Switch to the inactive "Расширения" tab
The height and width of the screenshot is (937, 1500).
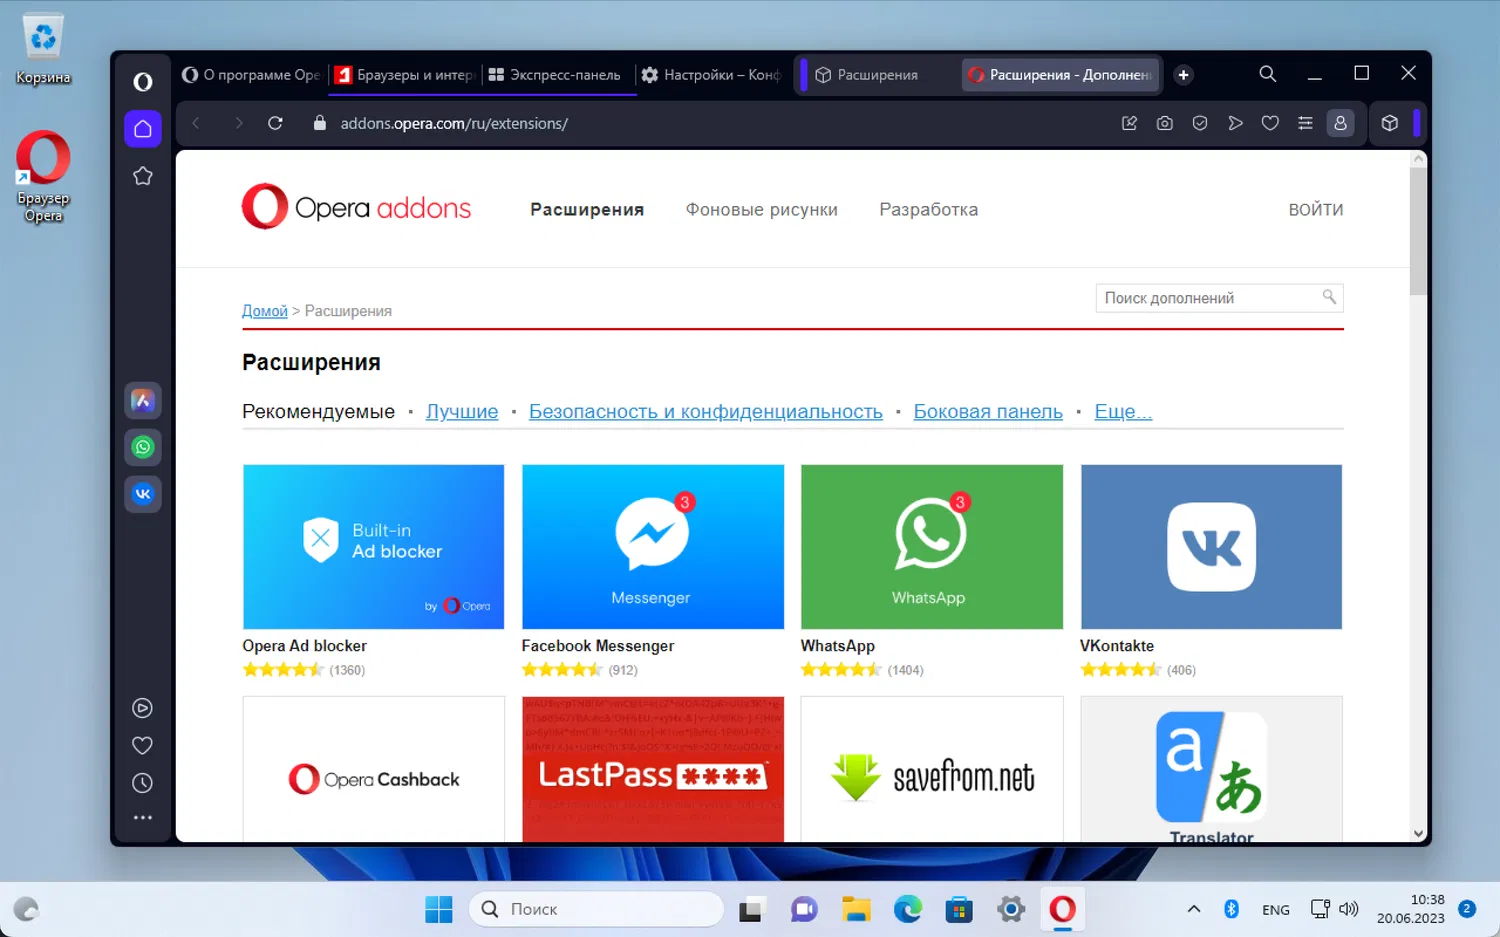(x=881, y=75)
